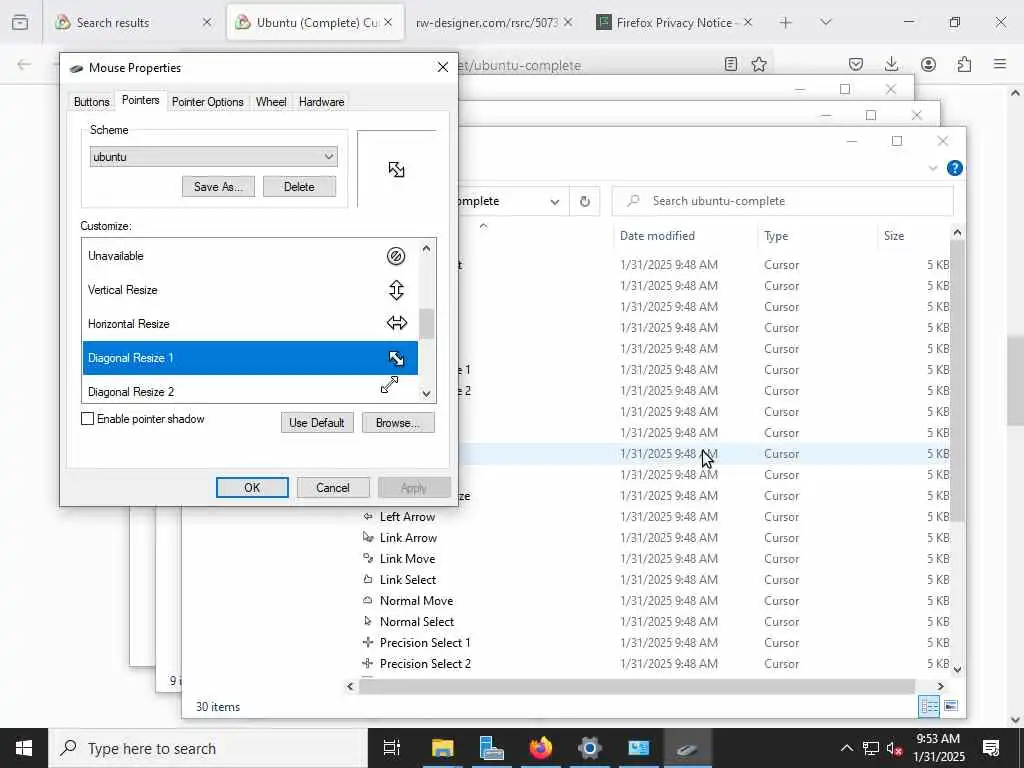
Task: Click the Explorer horizontal scrollbar thumb
Action: 637,686
